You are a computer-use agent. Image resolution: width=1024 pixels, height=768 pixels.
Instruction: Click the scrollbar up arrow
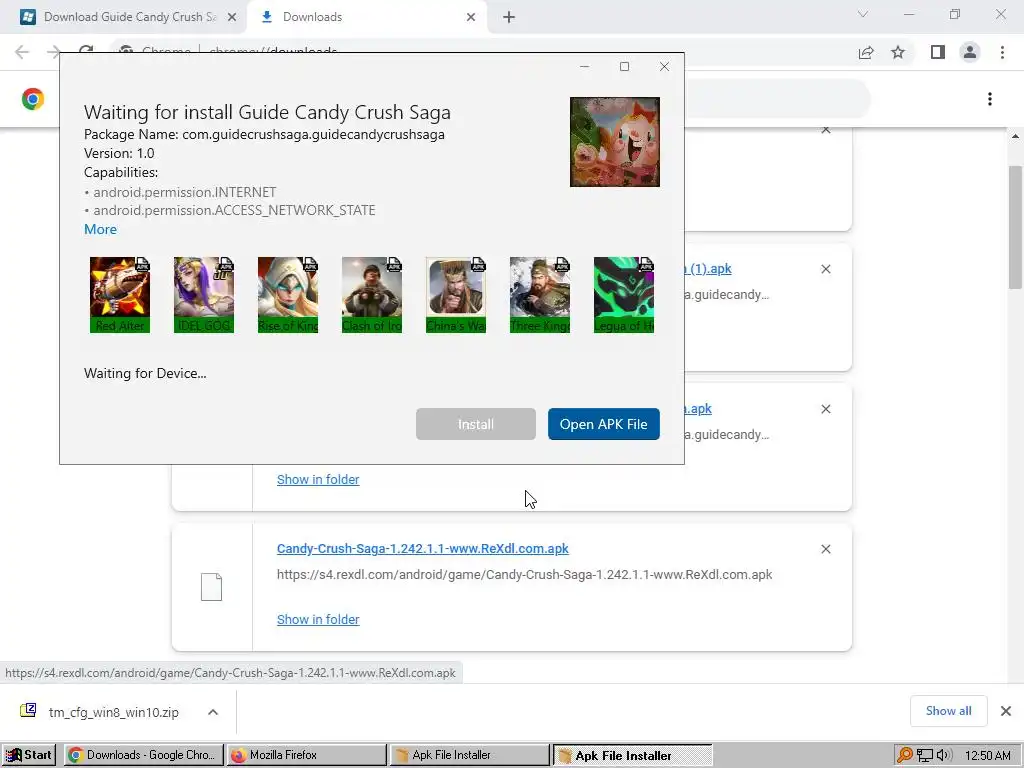pos(1015,136)
